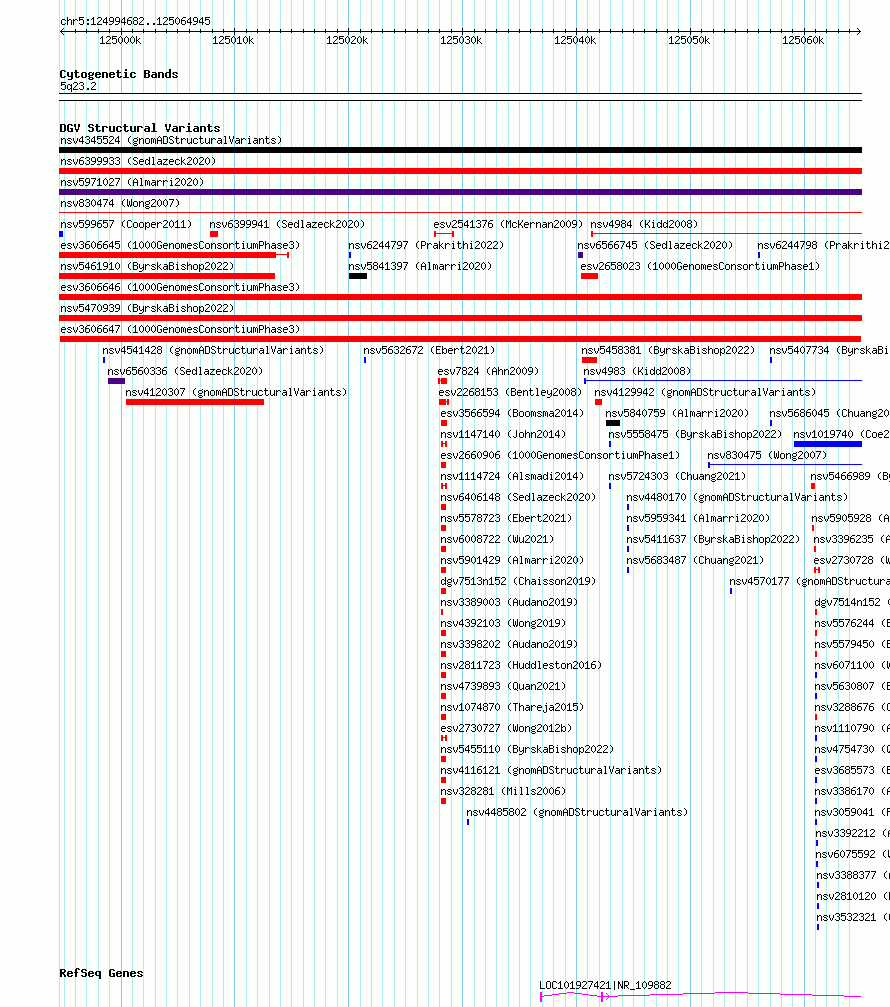Click the nsv599657 (Cooper2011) label
890x1007 pixels.
(126, 224)
